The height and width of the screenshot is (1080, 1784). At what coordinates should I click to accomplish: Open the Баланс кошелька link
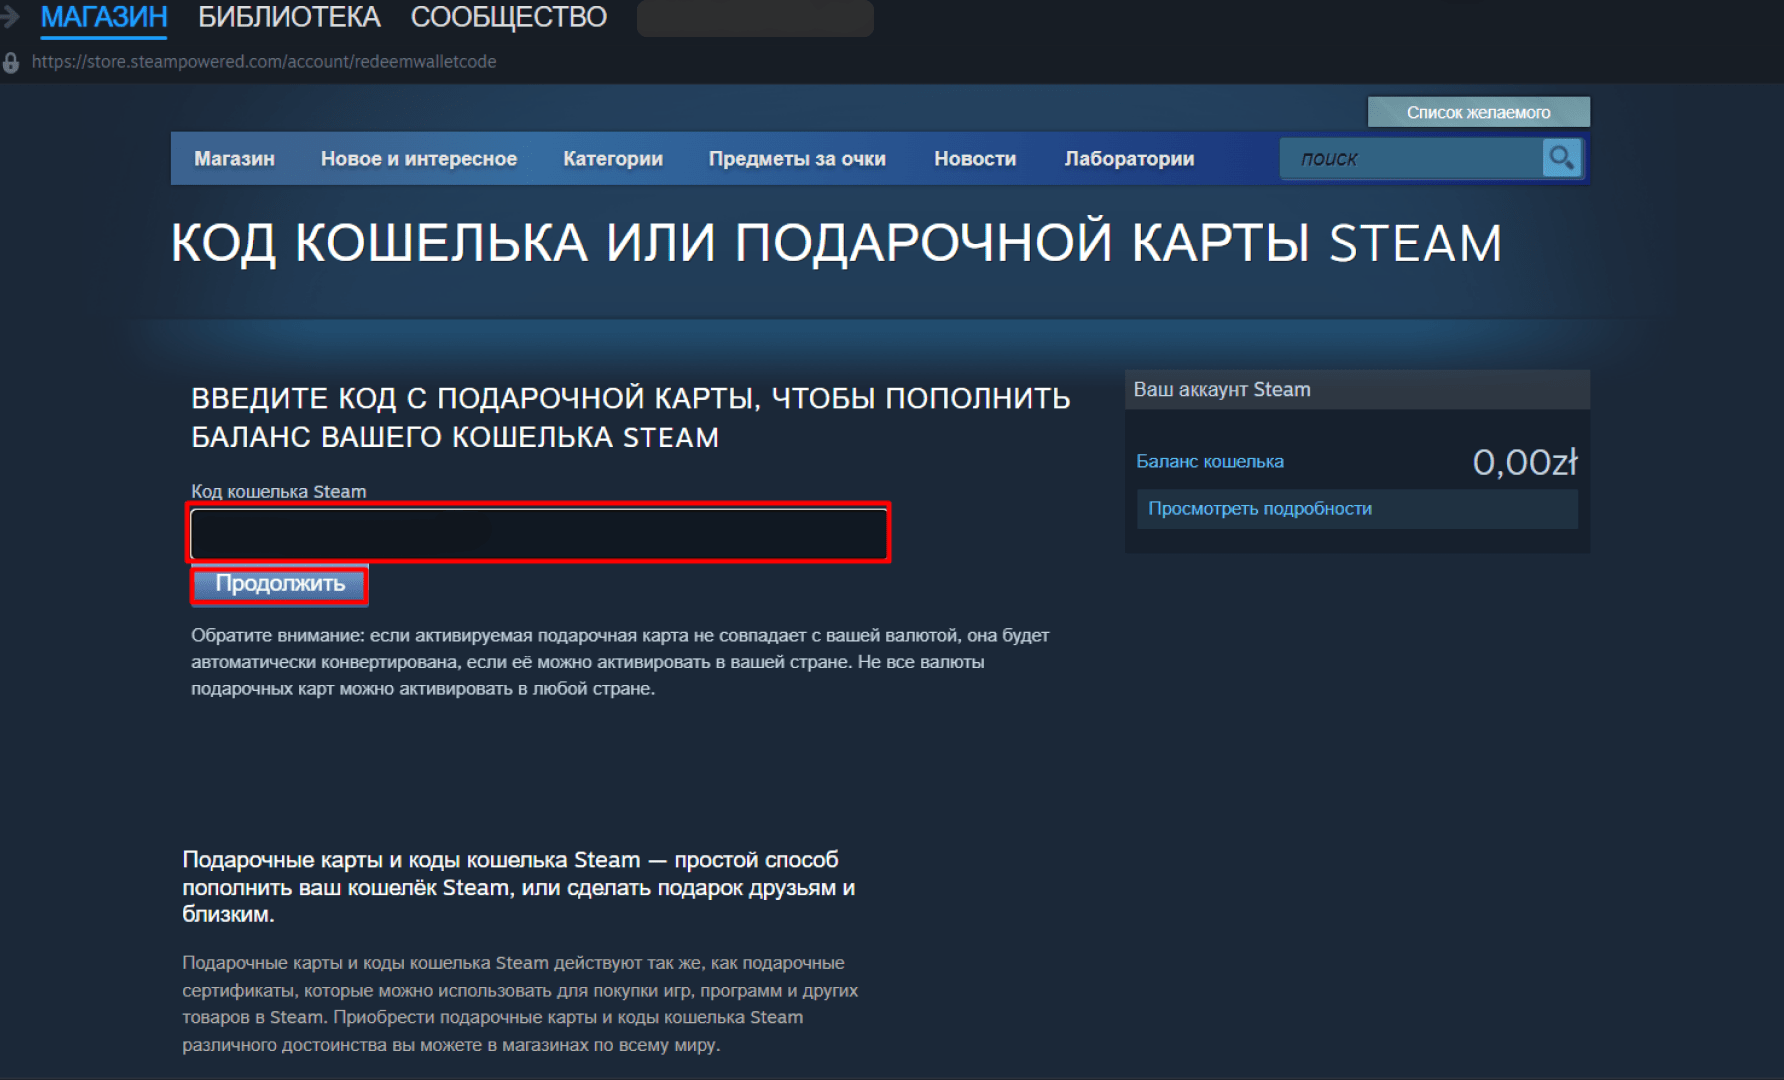coord(1210,461)
